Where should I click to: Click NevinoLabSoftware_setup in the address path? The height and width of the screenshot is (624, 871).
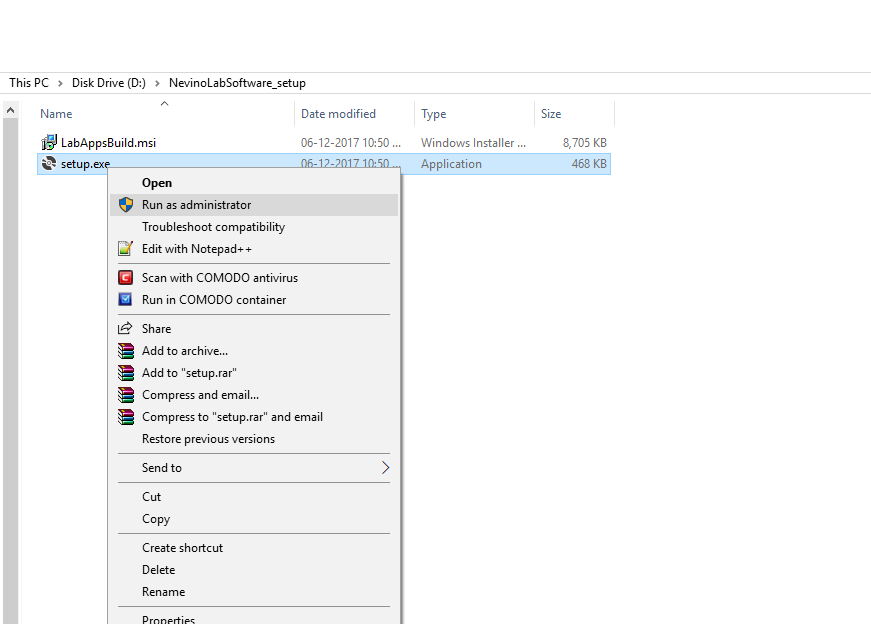point(237,83)
